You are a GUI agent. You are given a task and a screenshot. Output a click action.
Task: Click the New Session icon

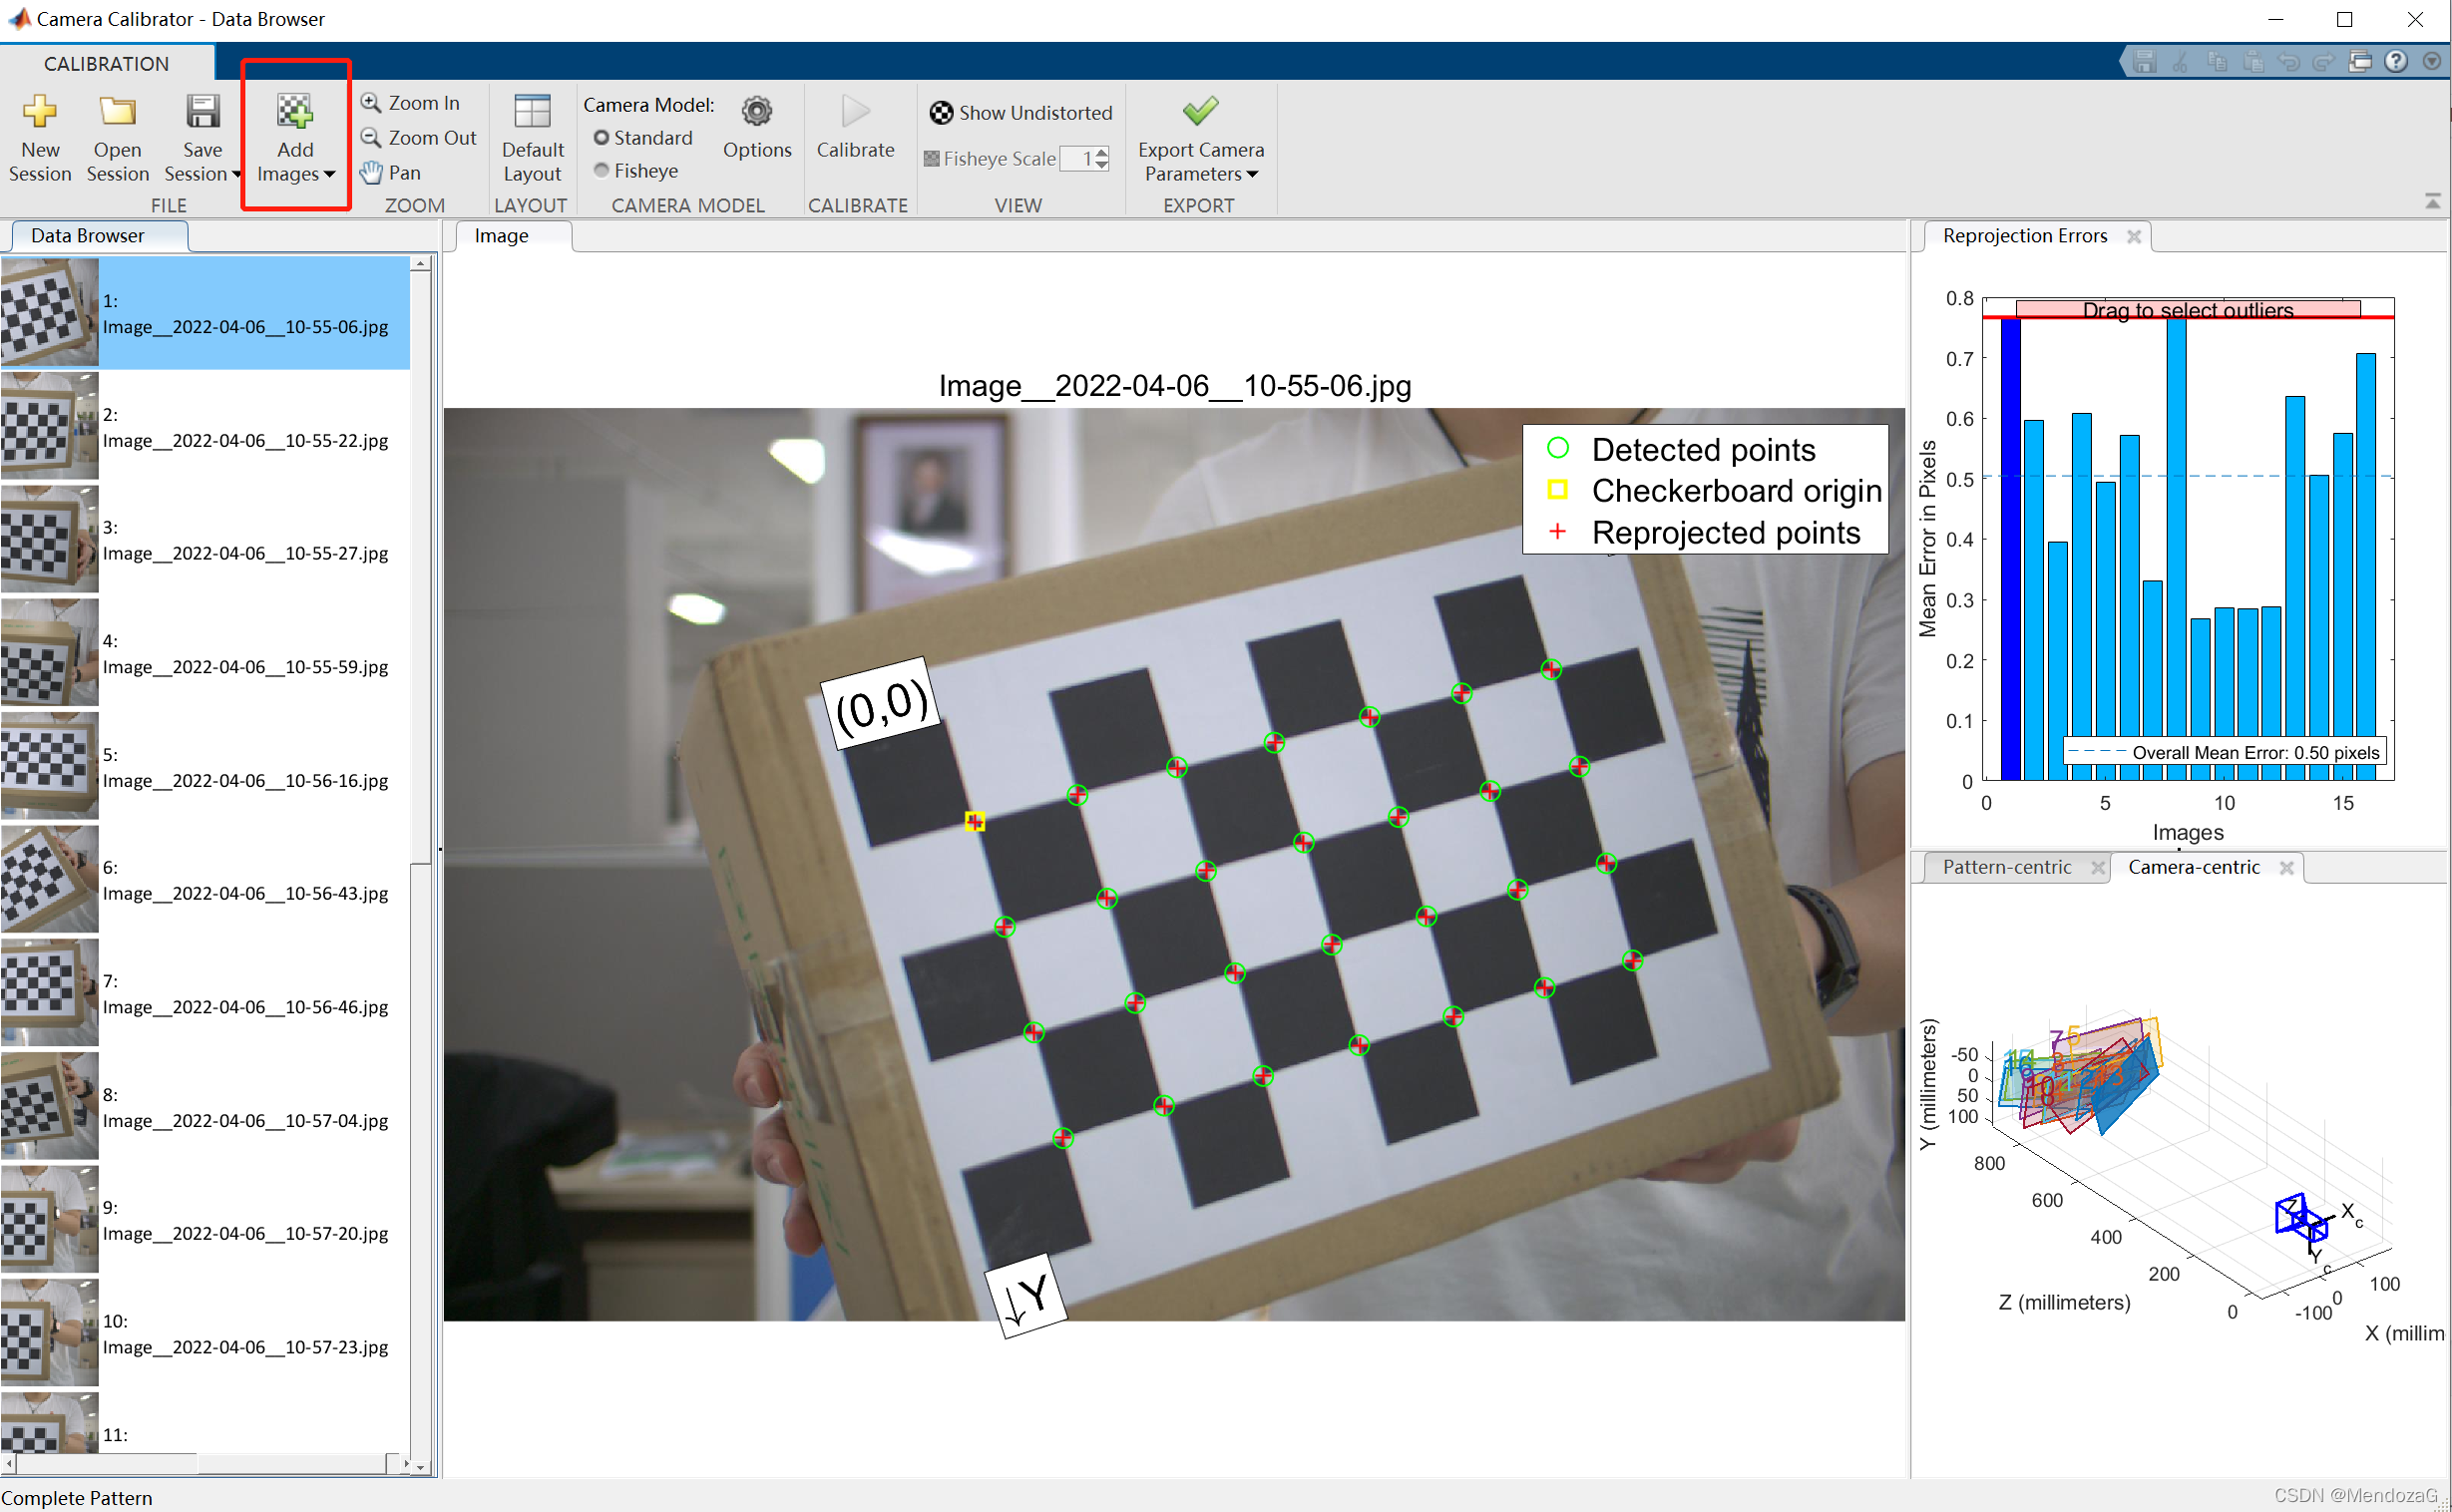click(x=40, y=112)
